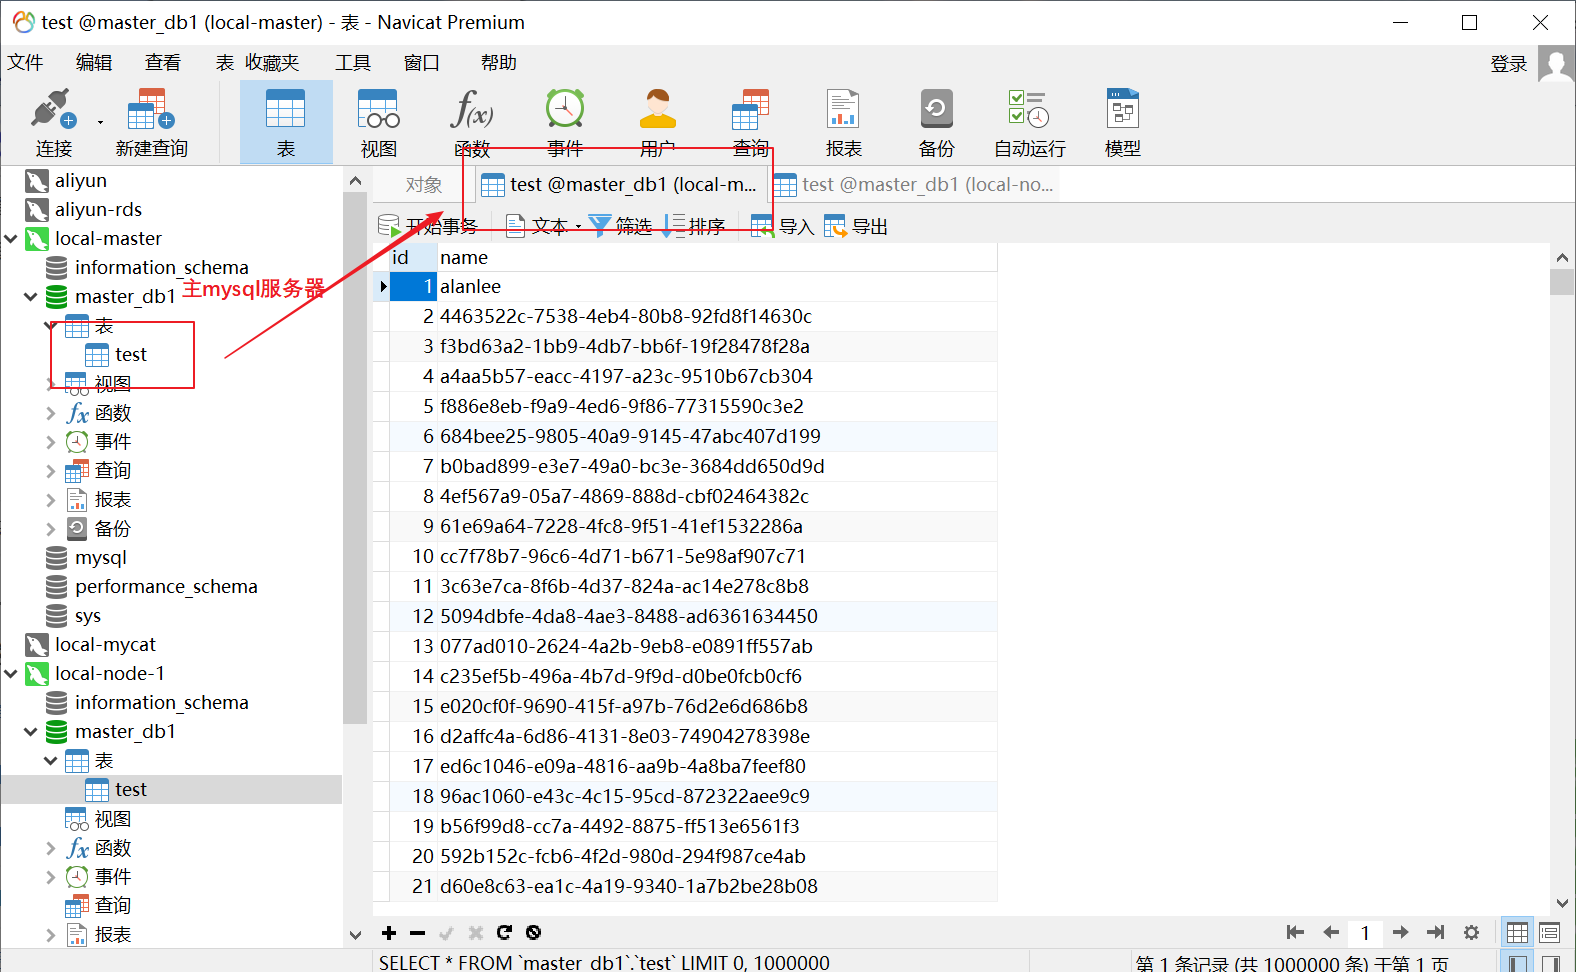Collapse the local-node-1 connection

click(11, 674)
